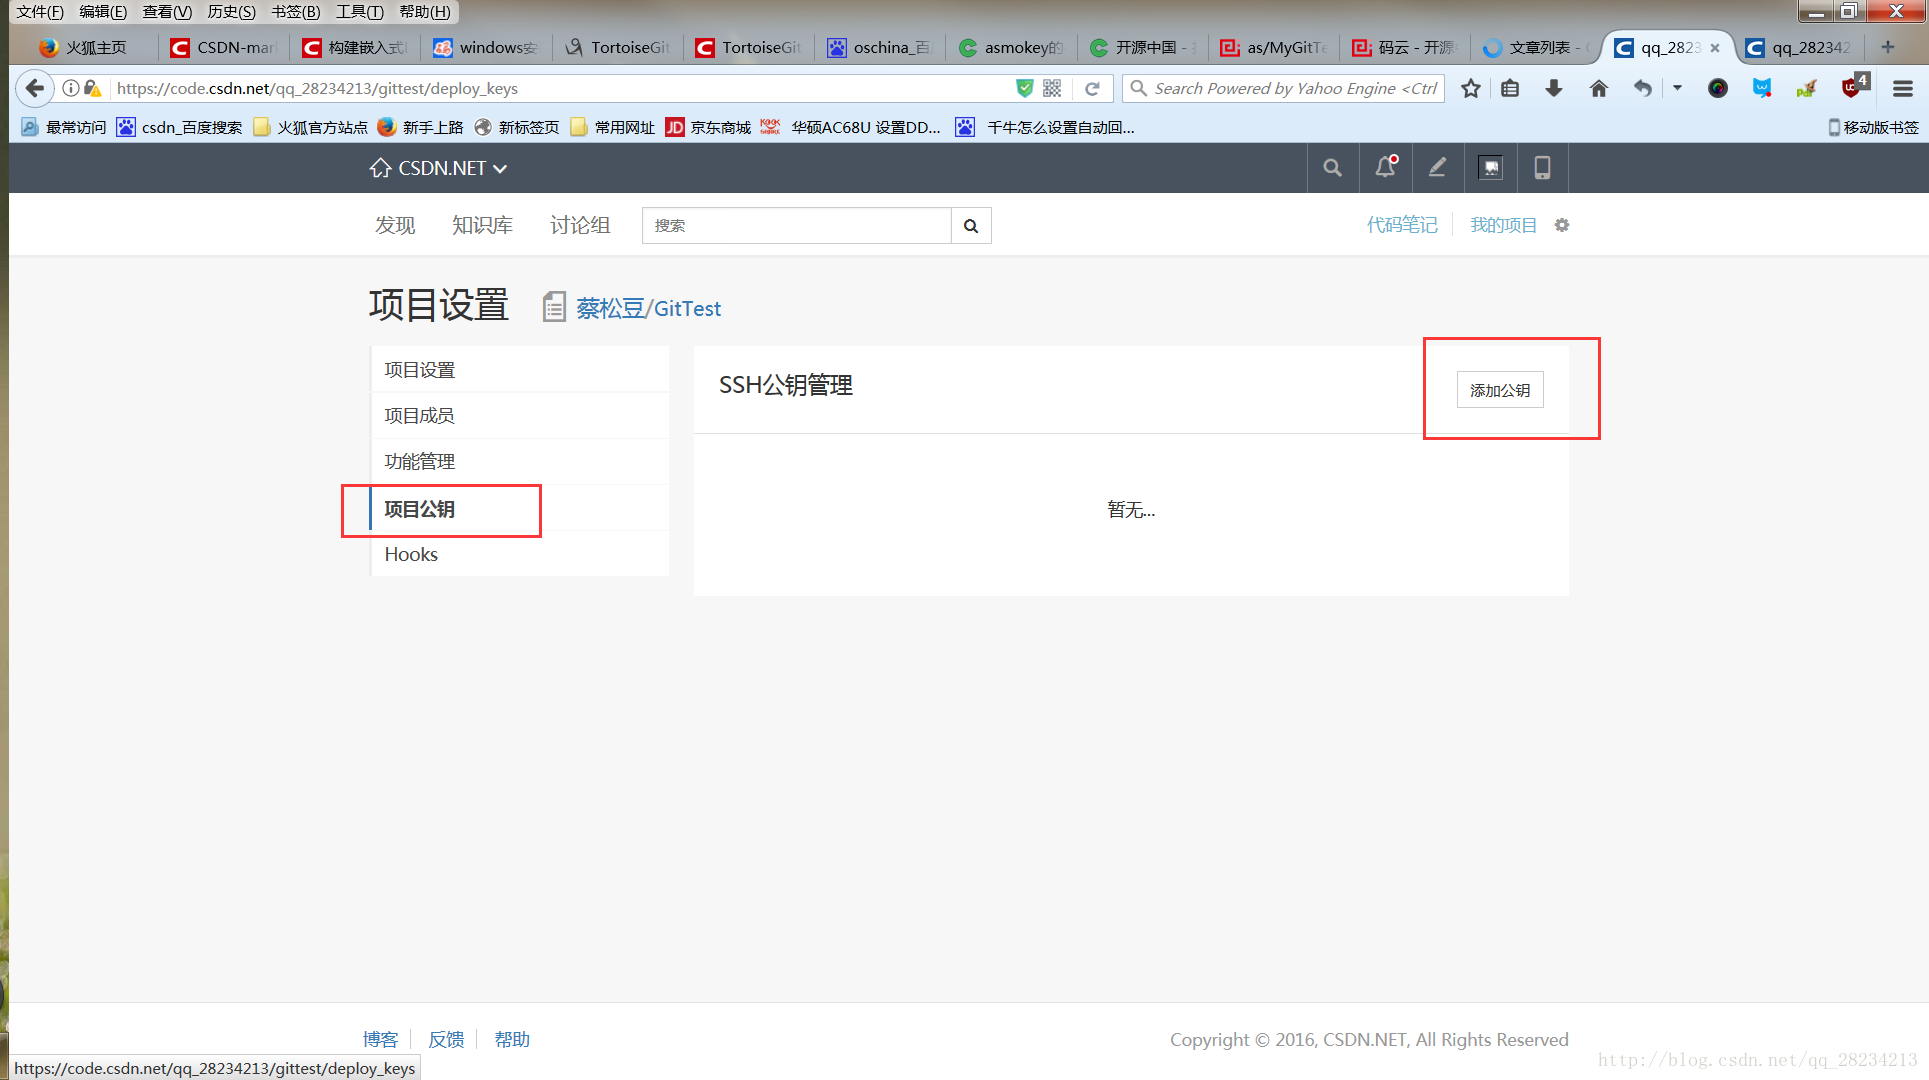1929x1080 pixels.
Task: Open the 编辑(E) menu
Action: click(103, 12)
